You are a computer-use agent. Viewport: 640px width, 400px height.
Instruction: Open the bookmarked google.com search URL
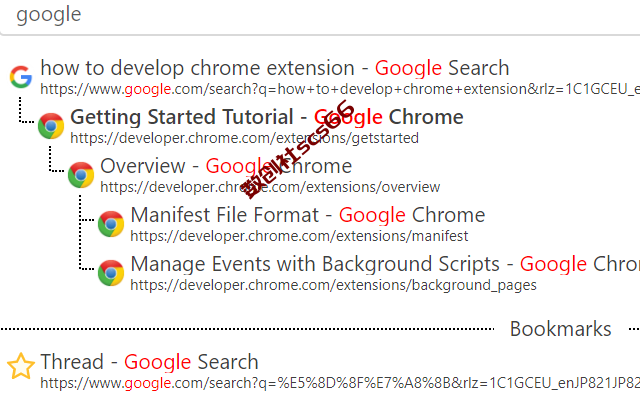340,383
